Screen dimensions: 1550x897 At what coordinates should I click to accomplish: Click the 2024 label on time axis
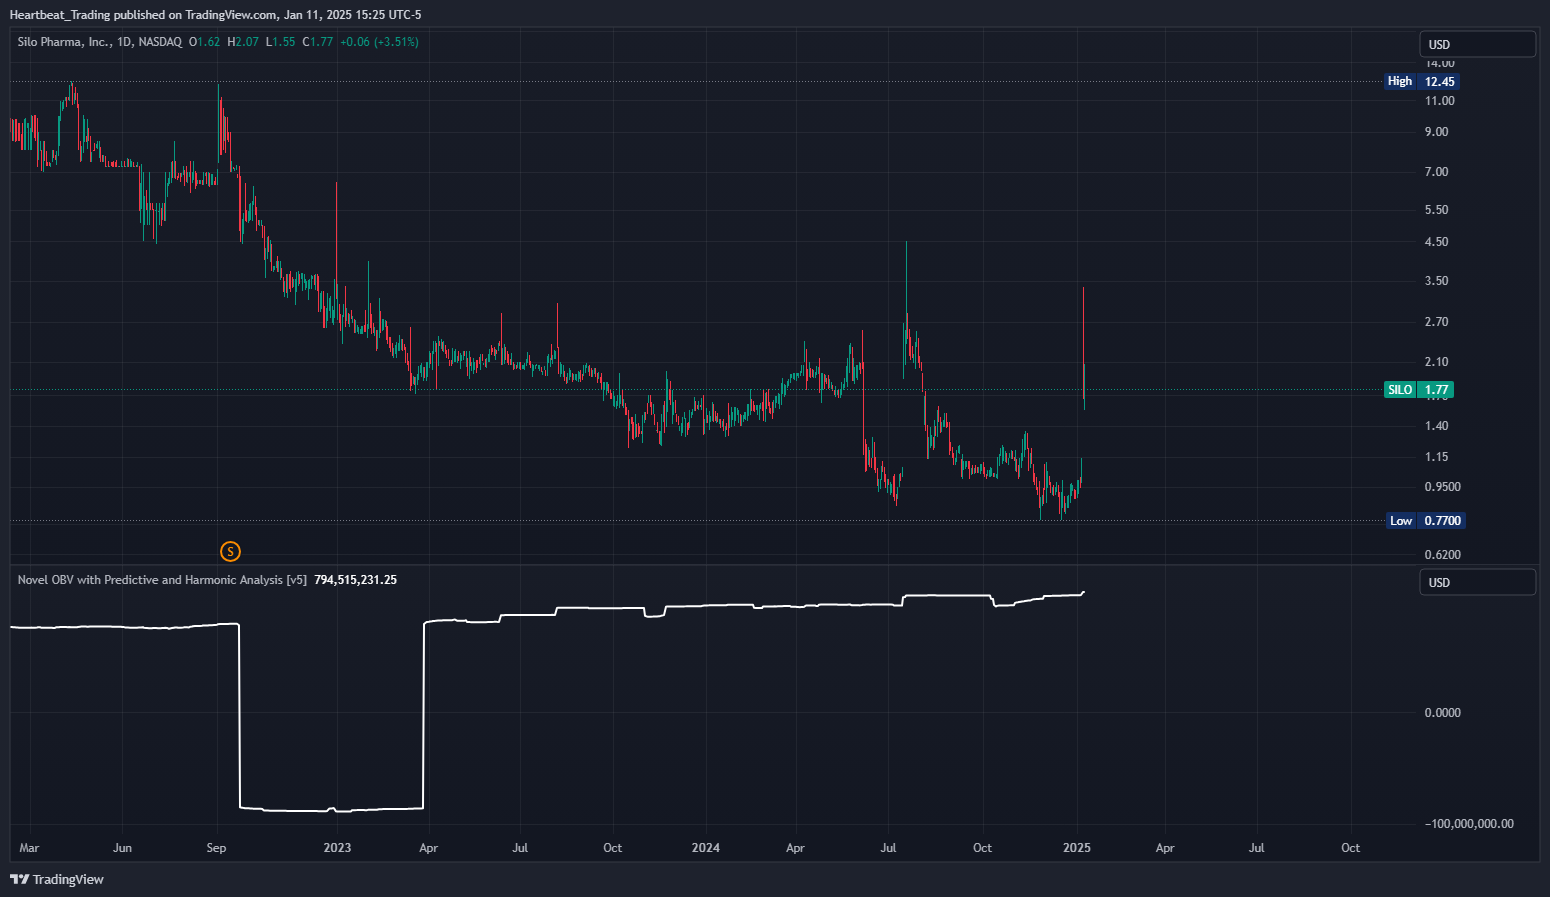coord(706,848)
